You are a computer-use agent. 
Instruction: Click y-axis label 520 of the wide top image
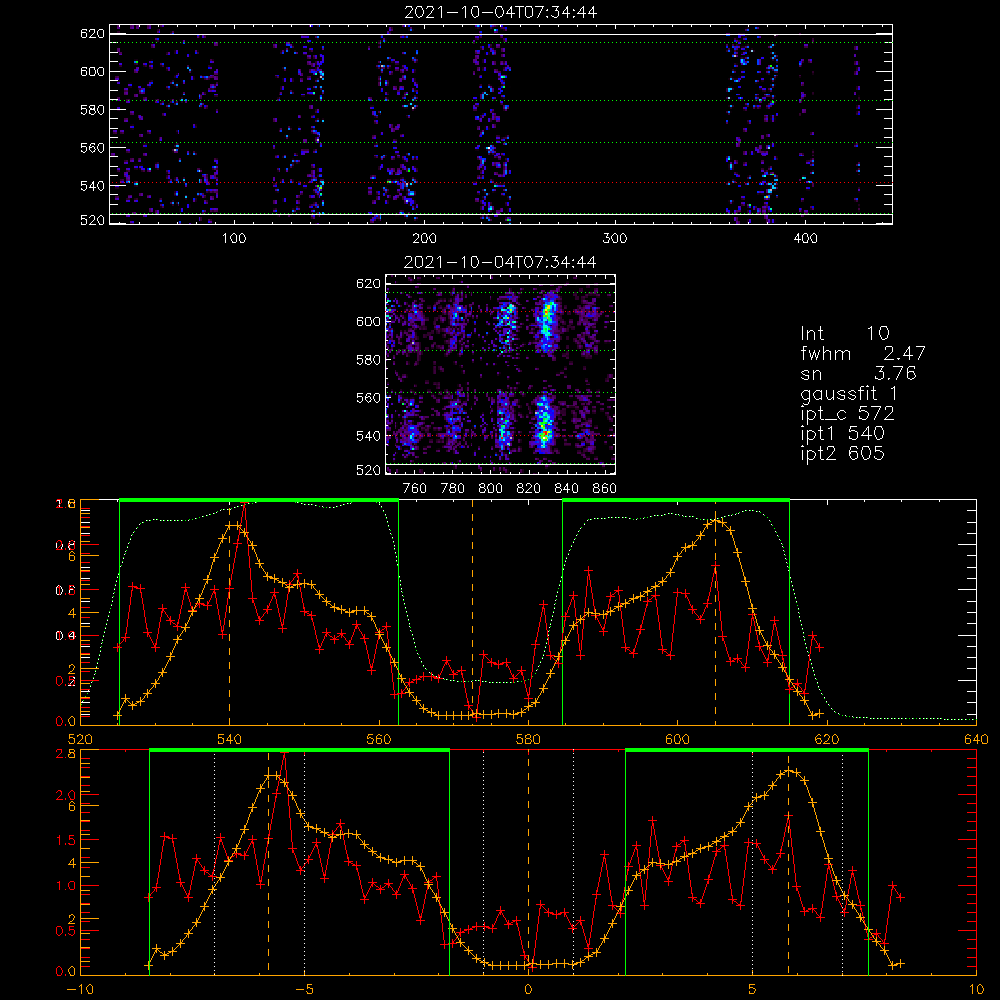[92, 220]
